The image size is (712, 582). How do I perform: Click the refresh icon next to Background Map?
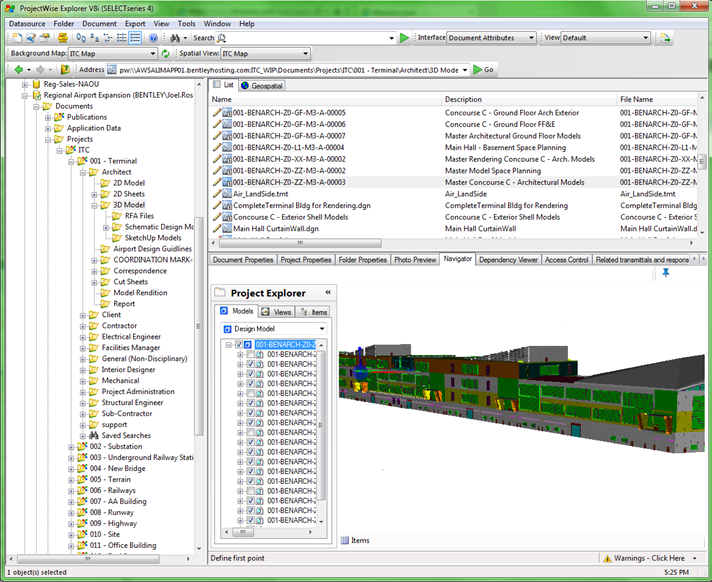(166, 54)
